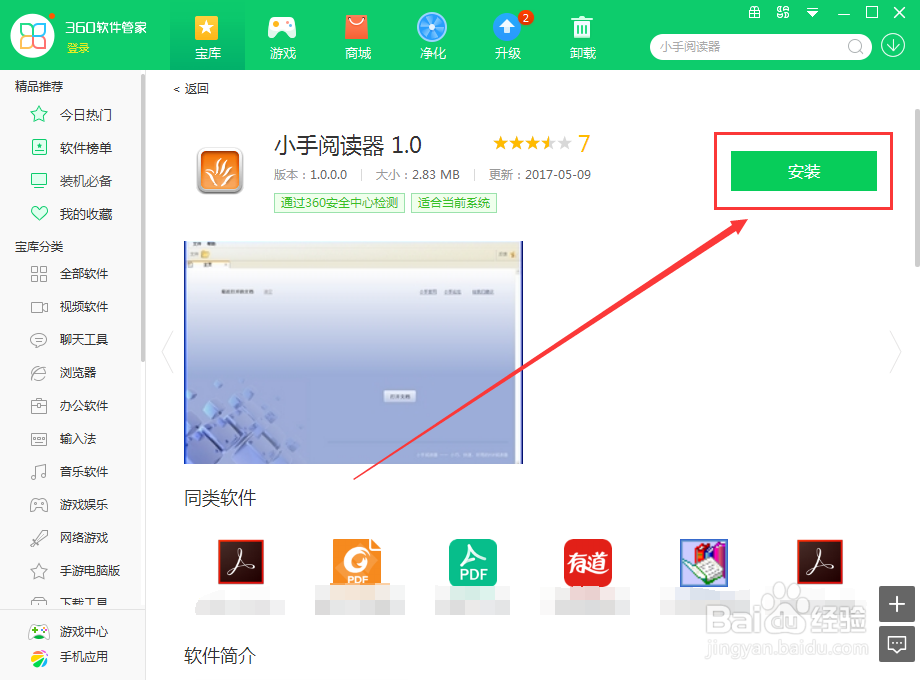
Task: Open the Foxit PDF similar app icon
Action: pos(356,562)
